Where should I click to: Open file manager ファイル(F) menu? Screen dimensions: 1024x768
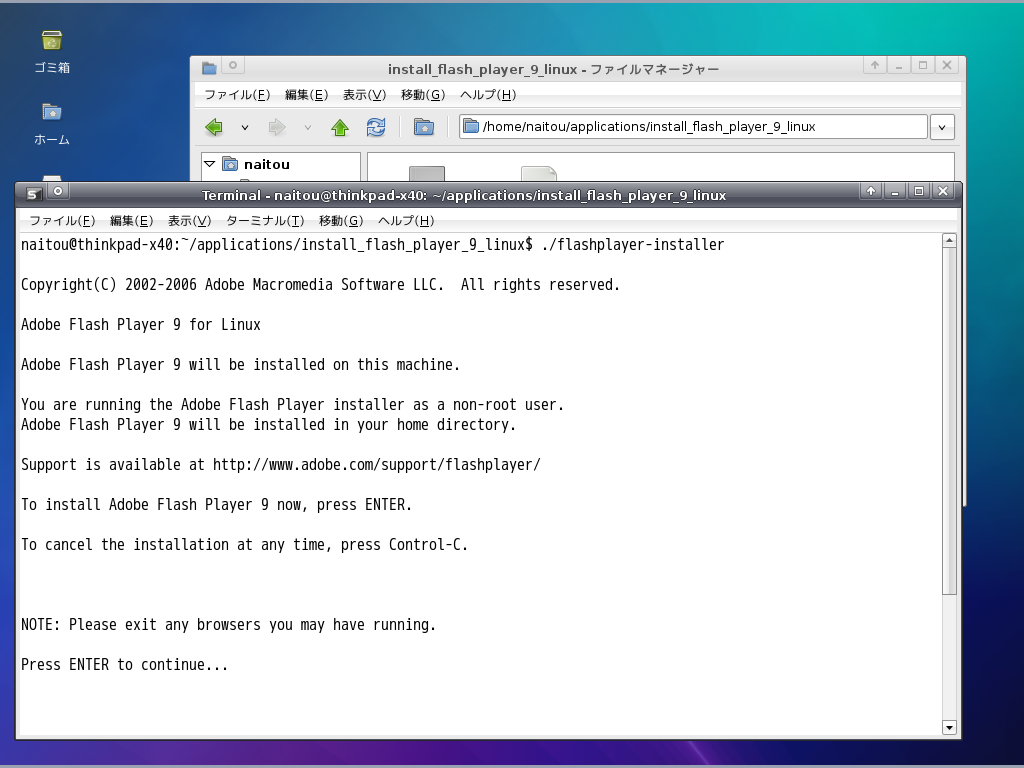[237, 95]
